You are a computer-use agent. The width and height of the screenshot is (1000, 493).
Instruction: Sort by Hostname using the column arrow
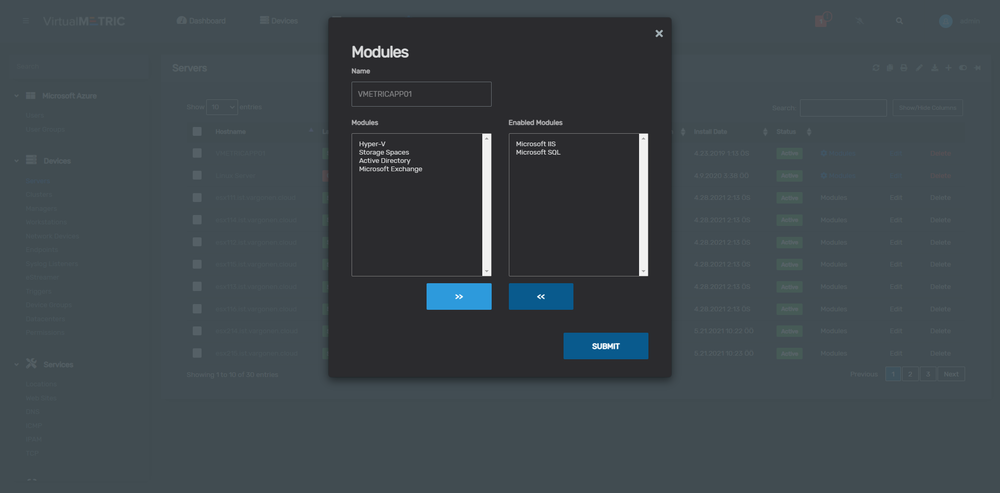(x=311, y=131)
